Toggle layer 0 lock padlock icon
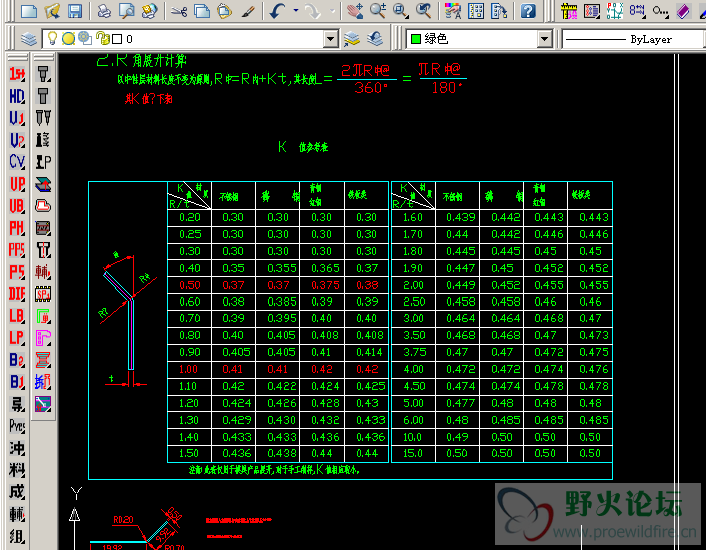Viewport: 706px width, 550px height. (x=103, y=39)
